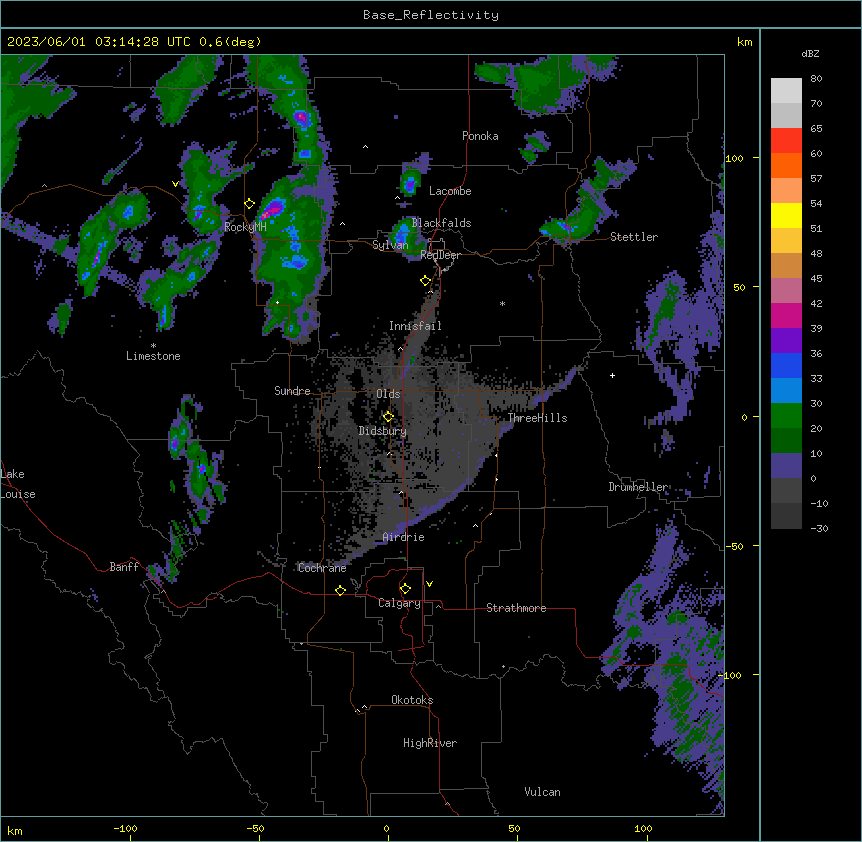Click the Lacombe city label
Viewport: 862px width, 842px height.
coord(450,191)
